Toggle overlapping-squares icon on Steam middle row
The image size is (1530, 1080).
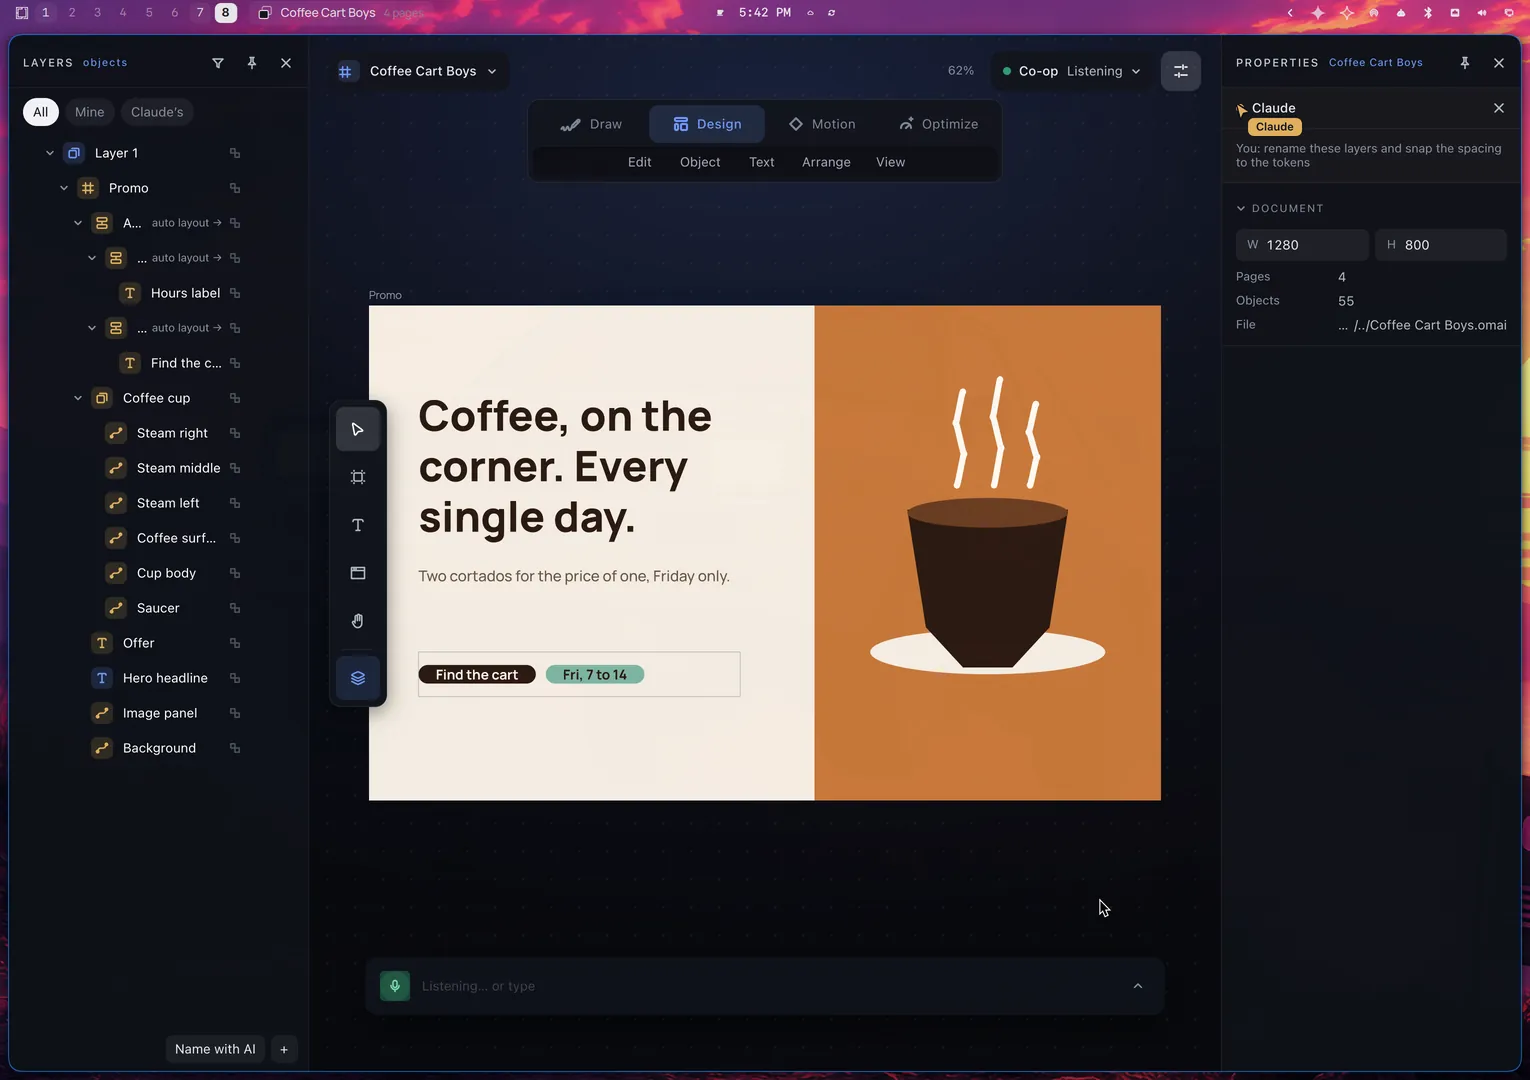coord(235,468)
